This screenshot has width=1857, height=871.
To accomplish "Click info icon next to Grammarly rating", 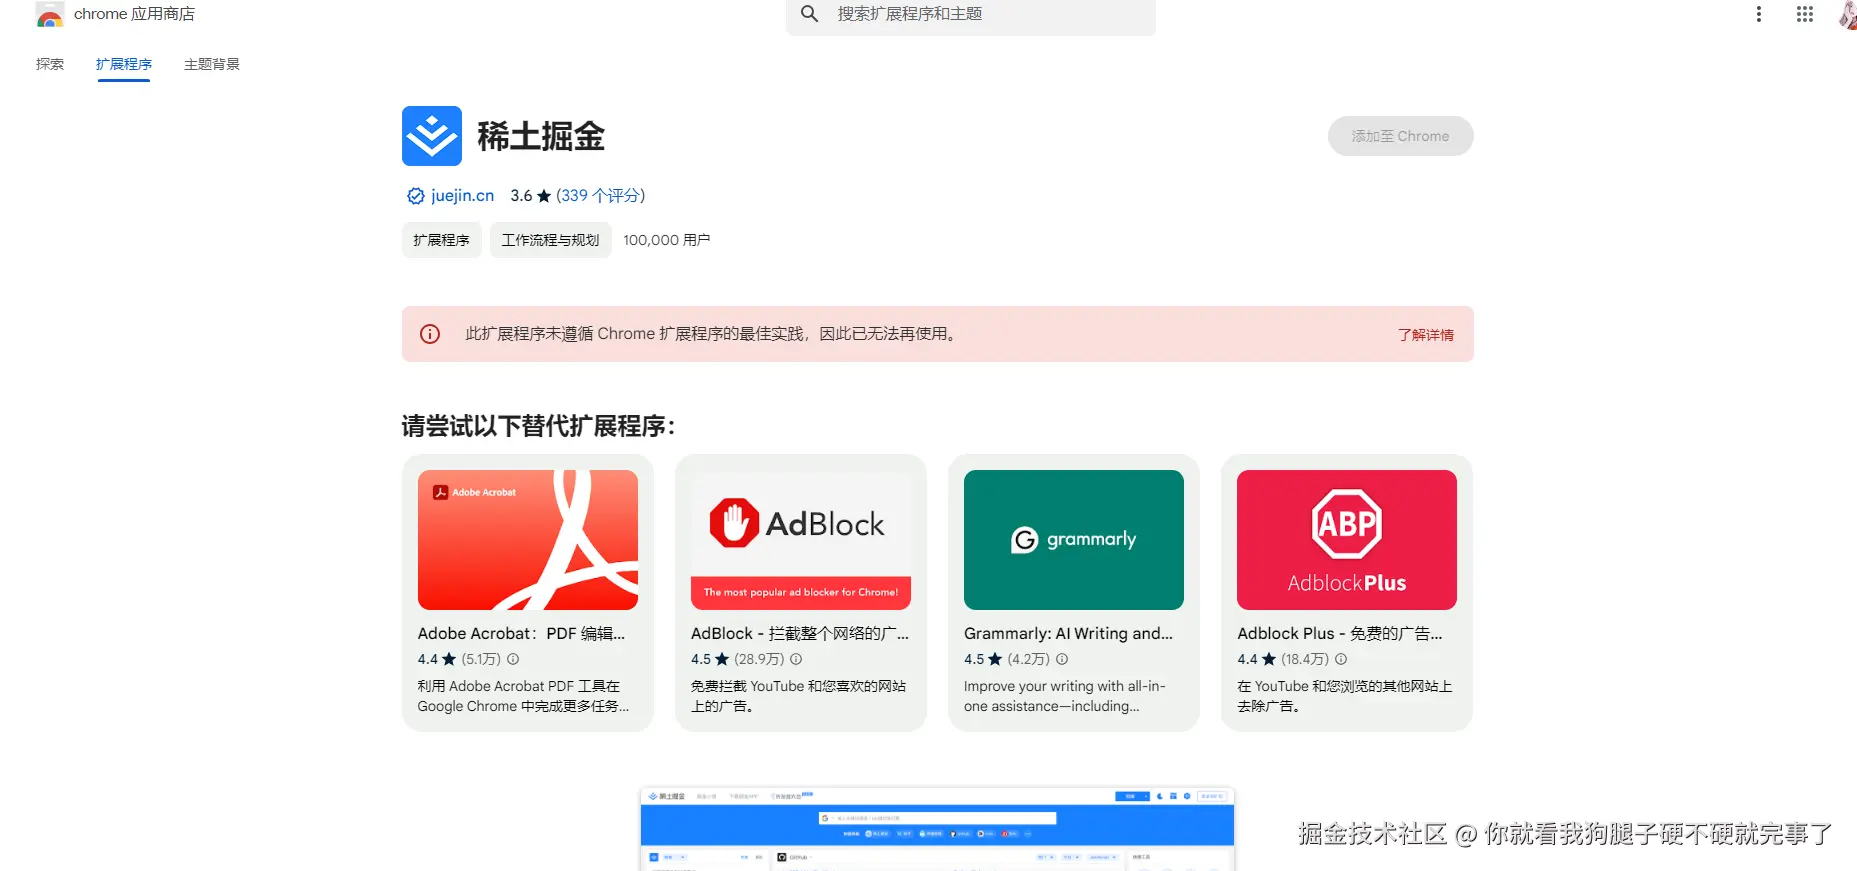I will pos(1062,659).
